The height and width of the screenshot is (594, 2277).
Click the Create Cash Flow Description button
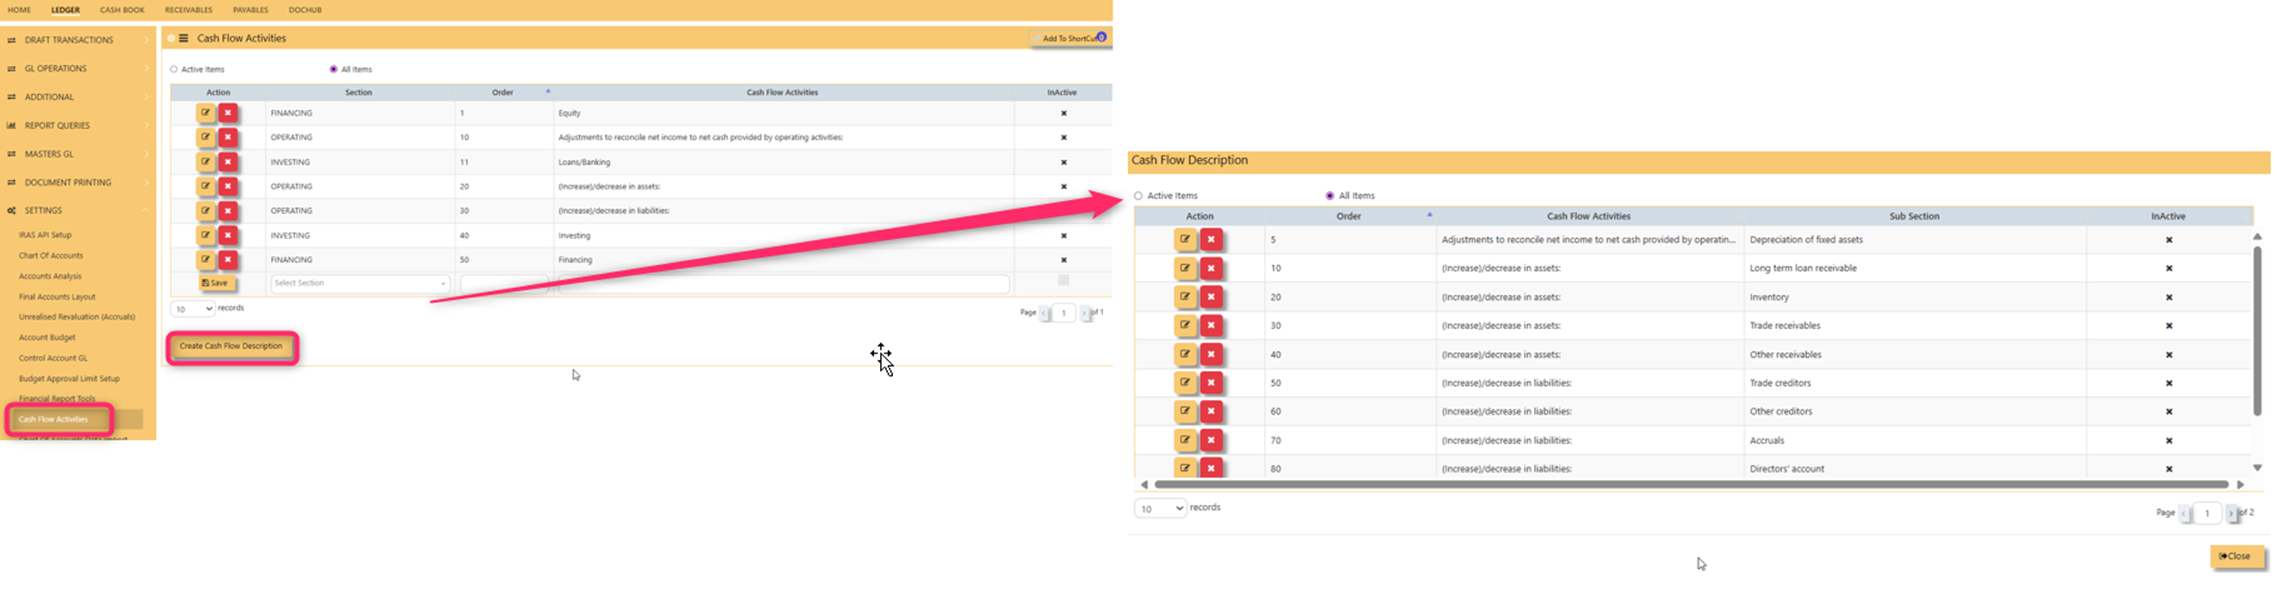(x=231, y=347)
